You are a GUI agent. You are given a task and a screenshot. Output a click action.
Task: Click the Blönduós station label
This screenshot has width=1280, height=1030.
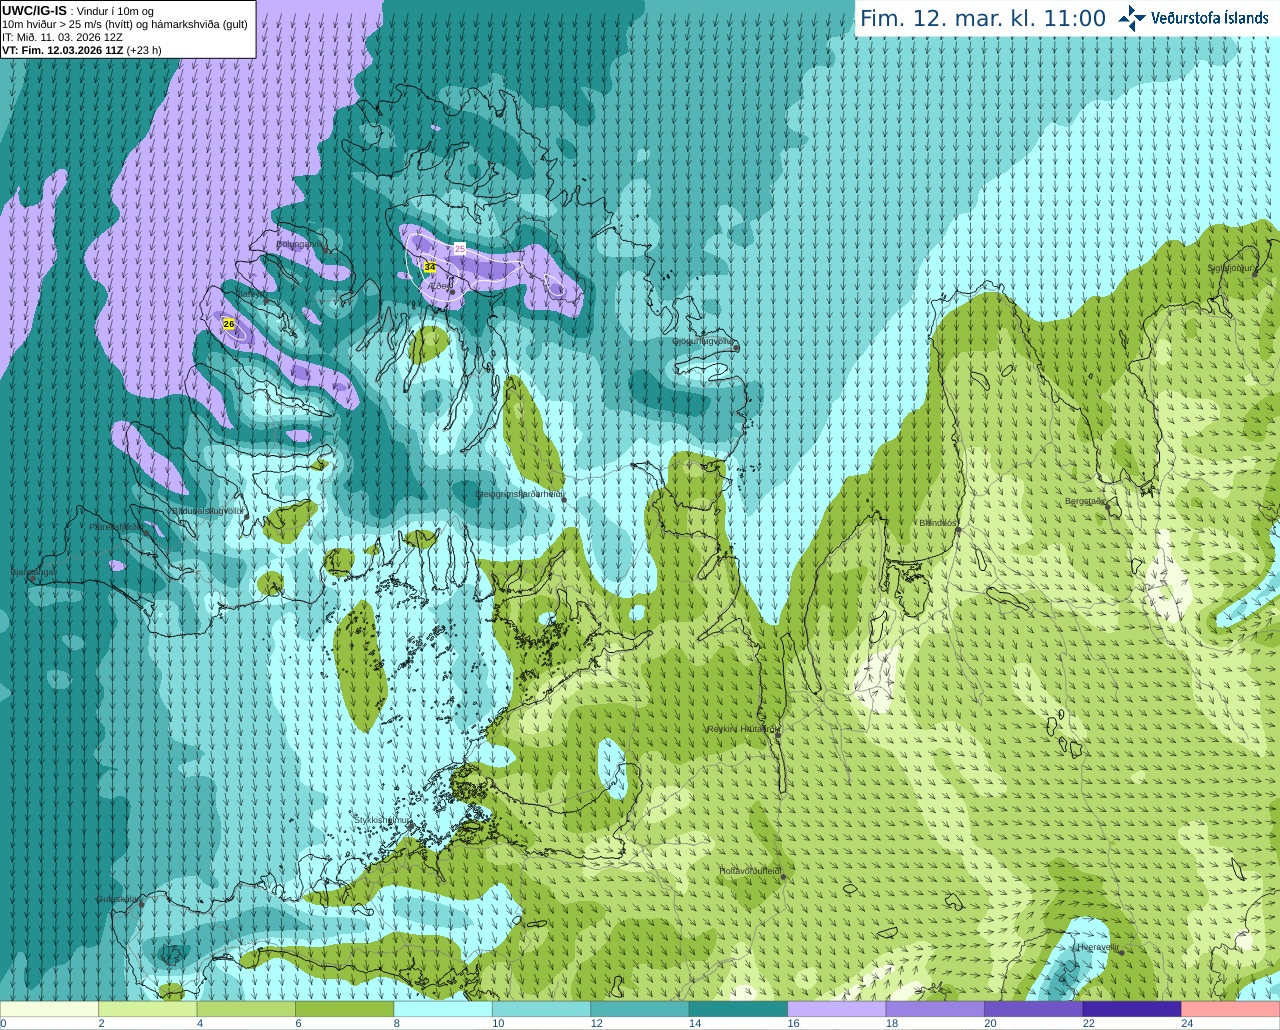click(x=938, y=523)
